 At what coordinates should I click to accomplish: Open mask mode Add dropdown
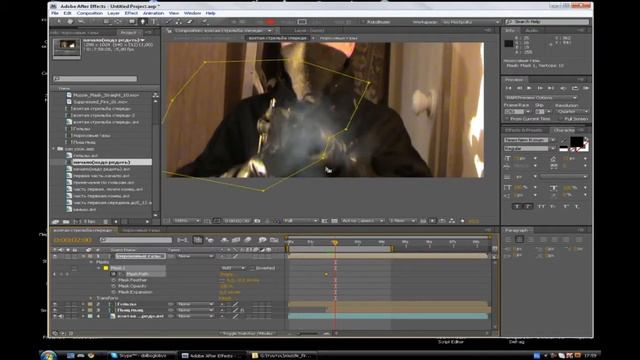pyautogui.click(x=233, y=268)
